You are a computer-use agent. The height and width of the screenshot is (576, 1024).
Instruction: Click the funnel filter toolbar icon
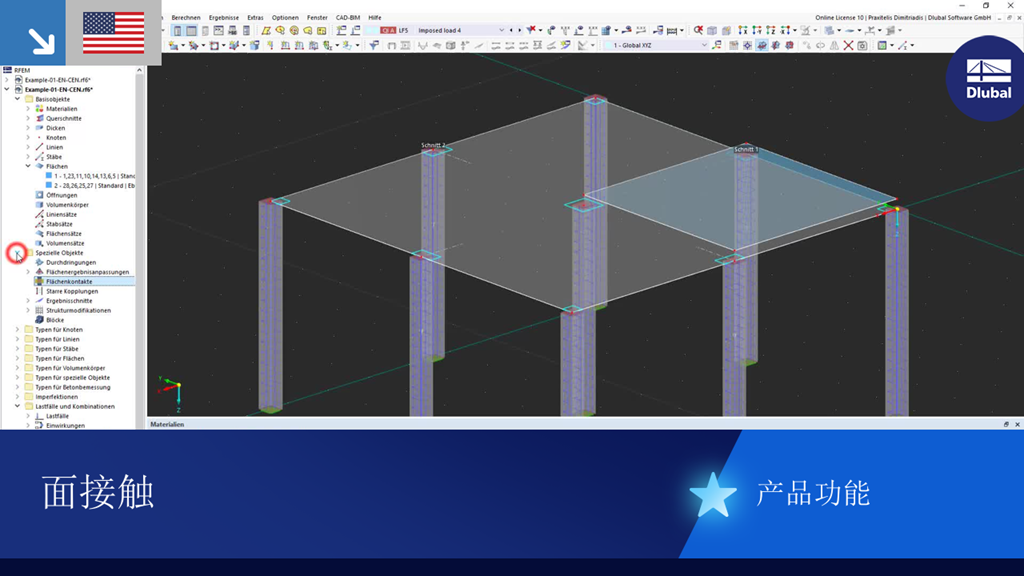[x=374, y=45]
